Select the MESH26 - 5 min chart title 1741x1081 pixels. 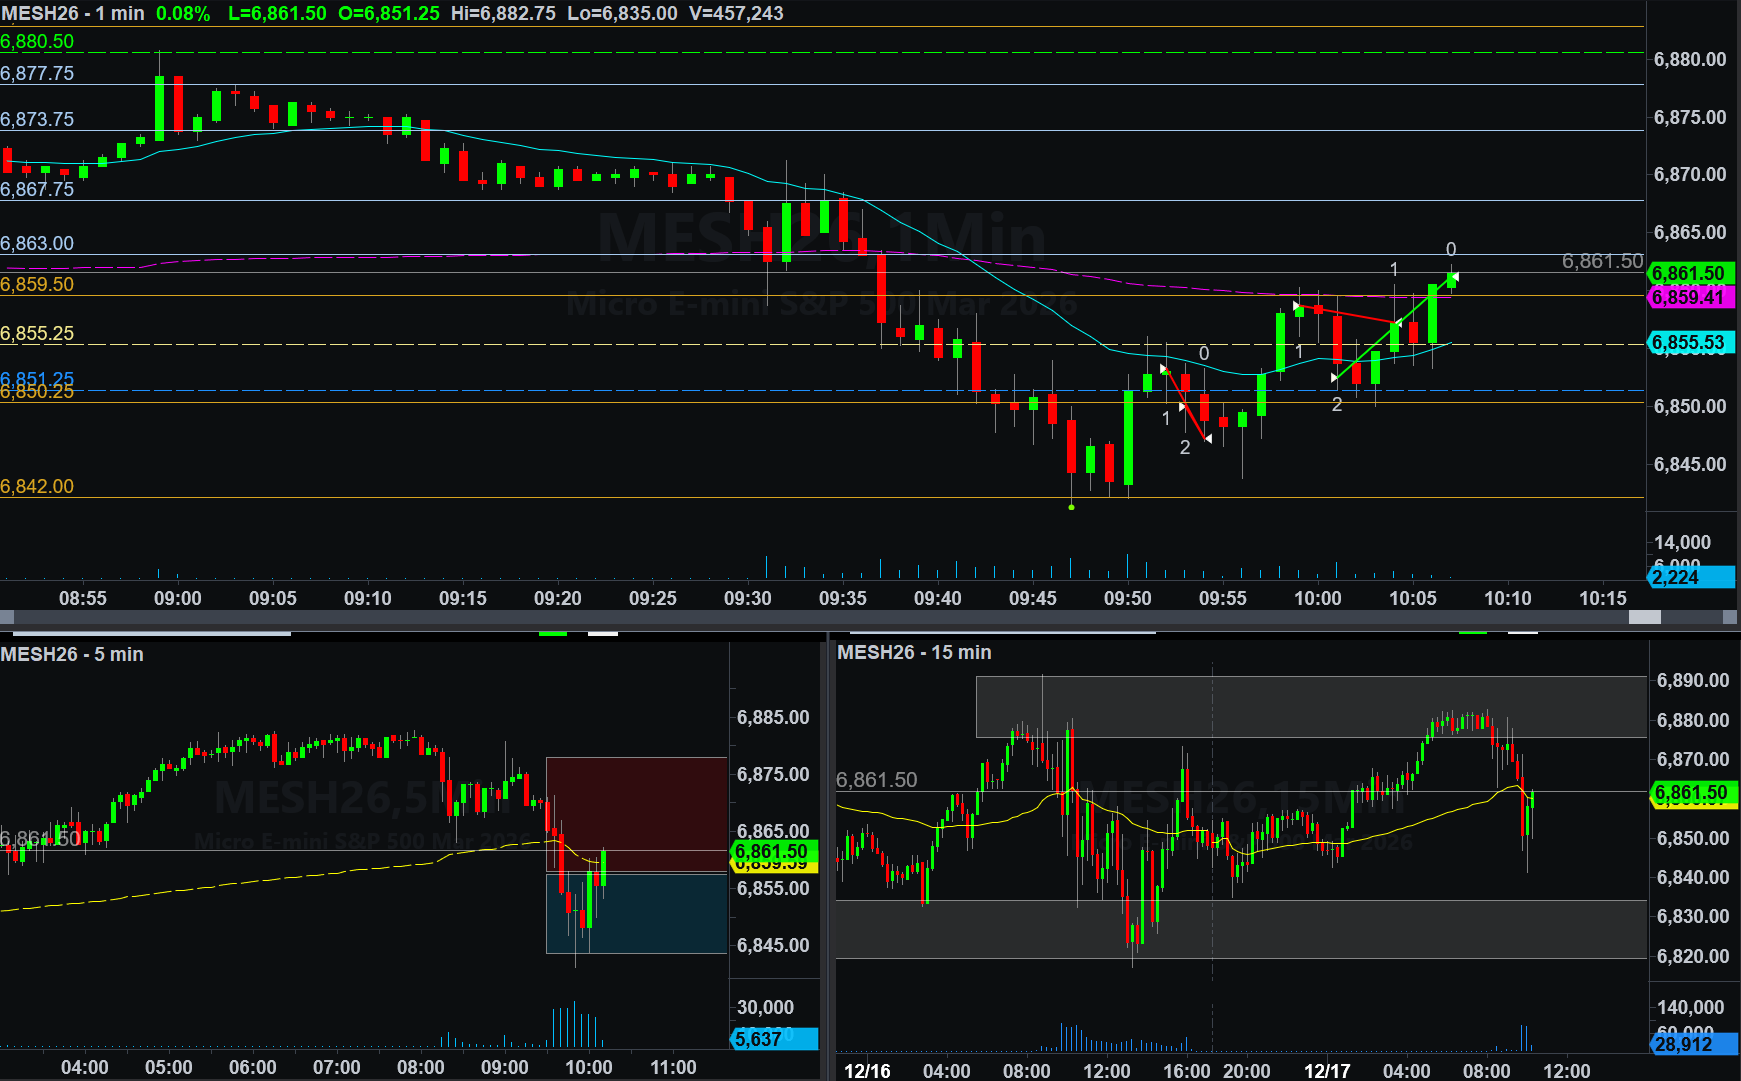pyautogui.click(x=72, y=654)
